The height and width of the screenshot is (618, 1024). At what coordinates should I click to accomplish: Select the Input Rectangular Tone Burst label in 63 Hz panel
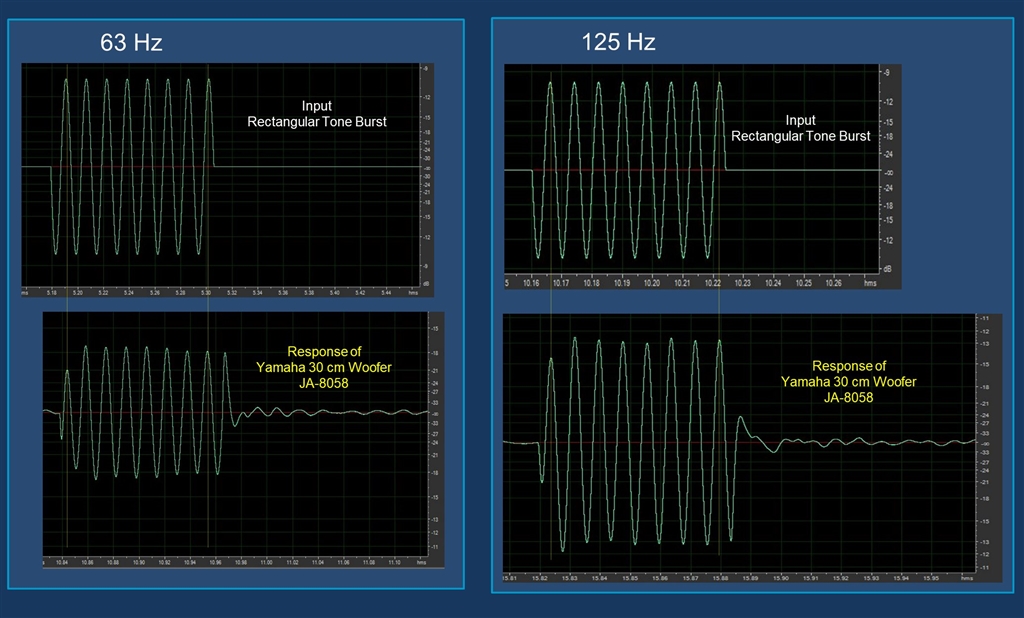pos(317,114)
